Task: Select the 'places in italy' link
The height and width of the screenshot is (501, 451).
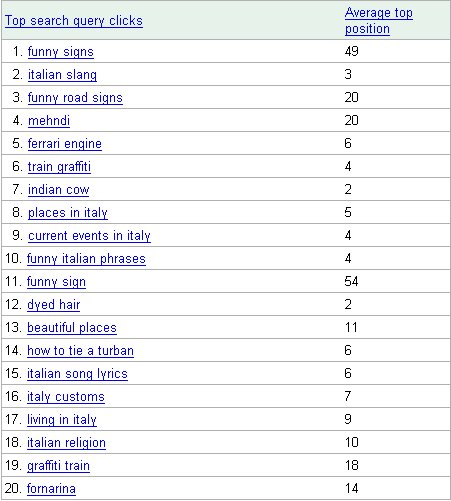Action: pos(68,213)
